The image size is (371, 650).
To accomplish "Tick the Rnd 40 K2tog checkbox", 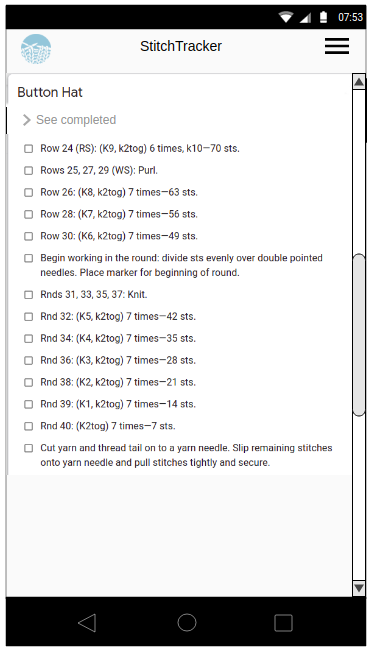I will [x=28, y=426].
